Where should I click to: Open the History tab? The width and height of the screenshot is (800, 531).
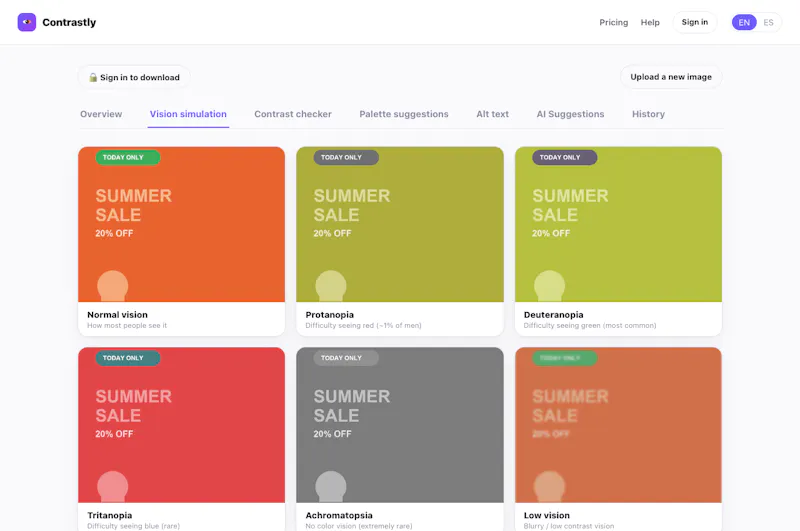(x=648, y=114)
